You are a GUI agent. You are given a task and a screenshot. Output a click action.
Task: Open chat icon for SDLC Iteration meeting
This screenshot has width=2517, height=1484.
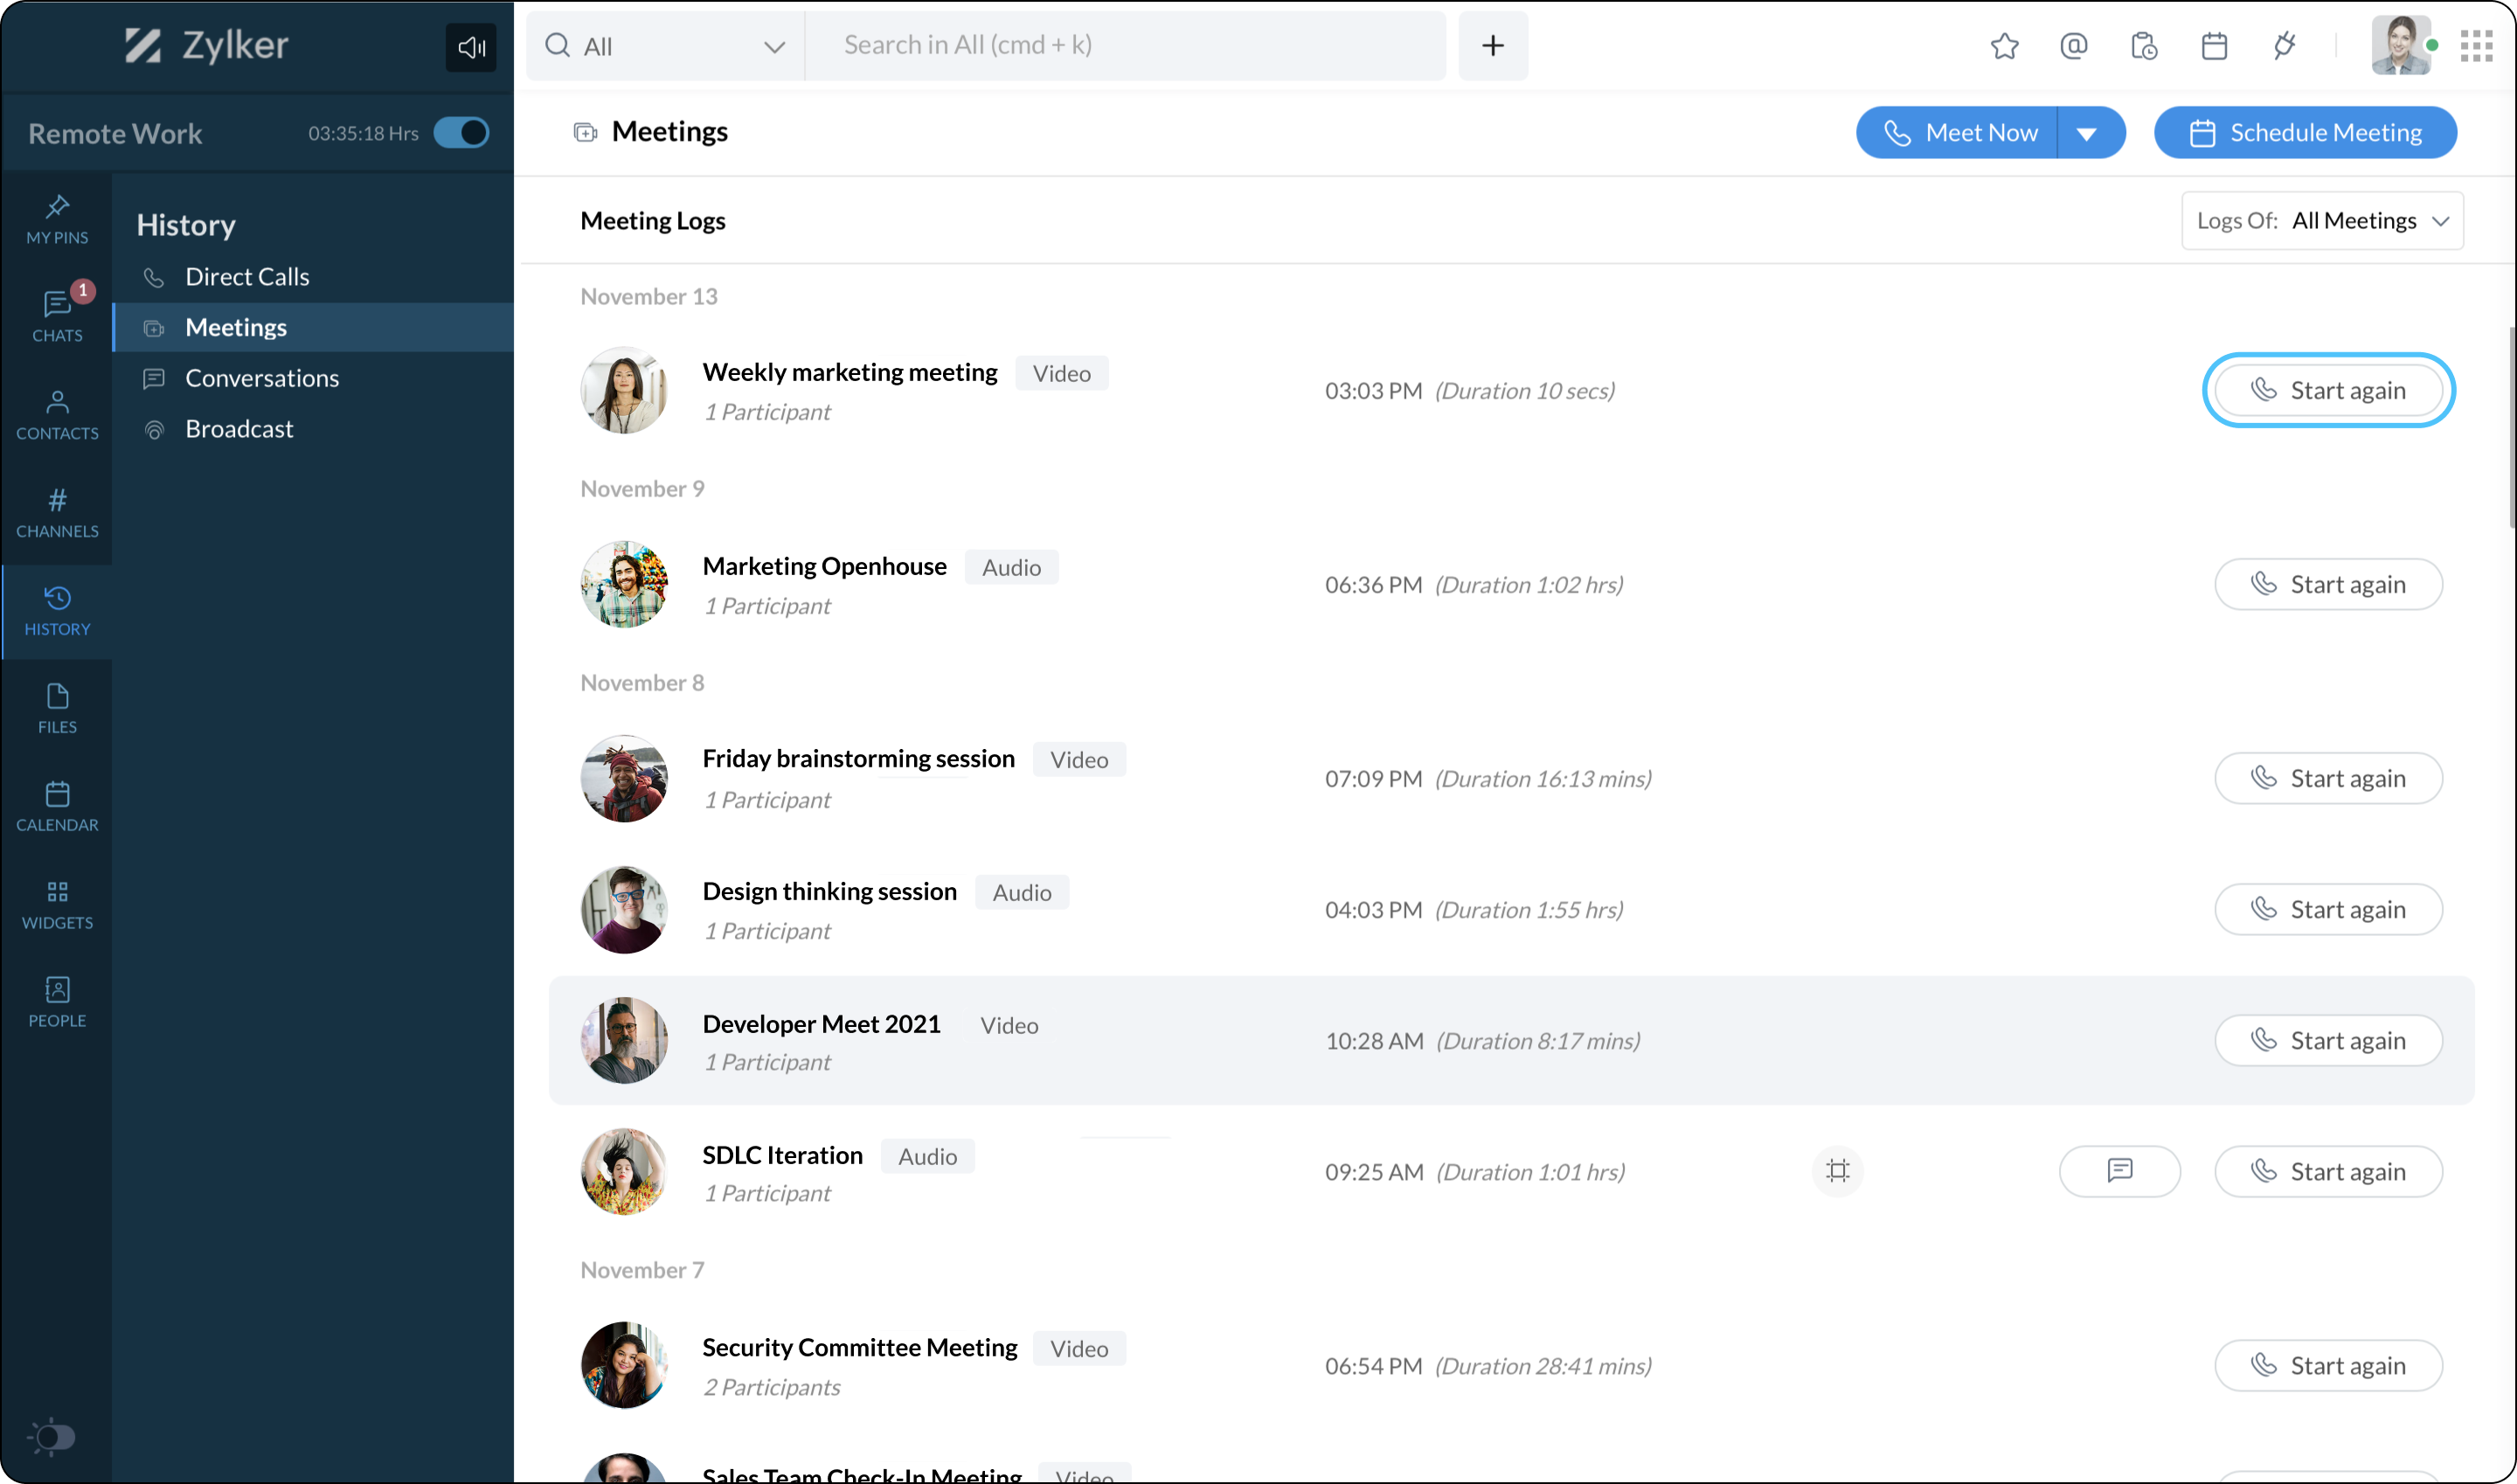(x=2119, y=1171)
